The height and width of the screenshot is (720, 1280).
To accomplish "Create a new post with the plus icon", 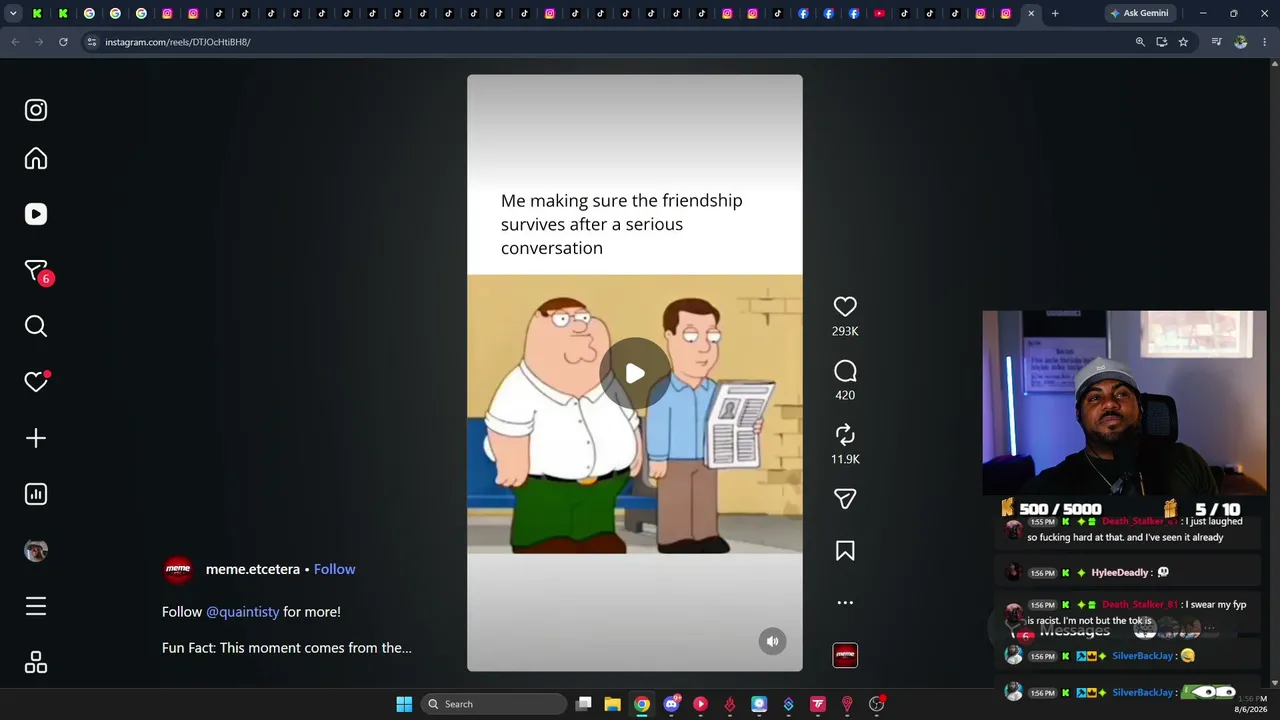I will click(x=36, y=438).
